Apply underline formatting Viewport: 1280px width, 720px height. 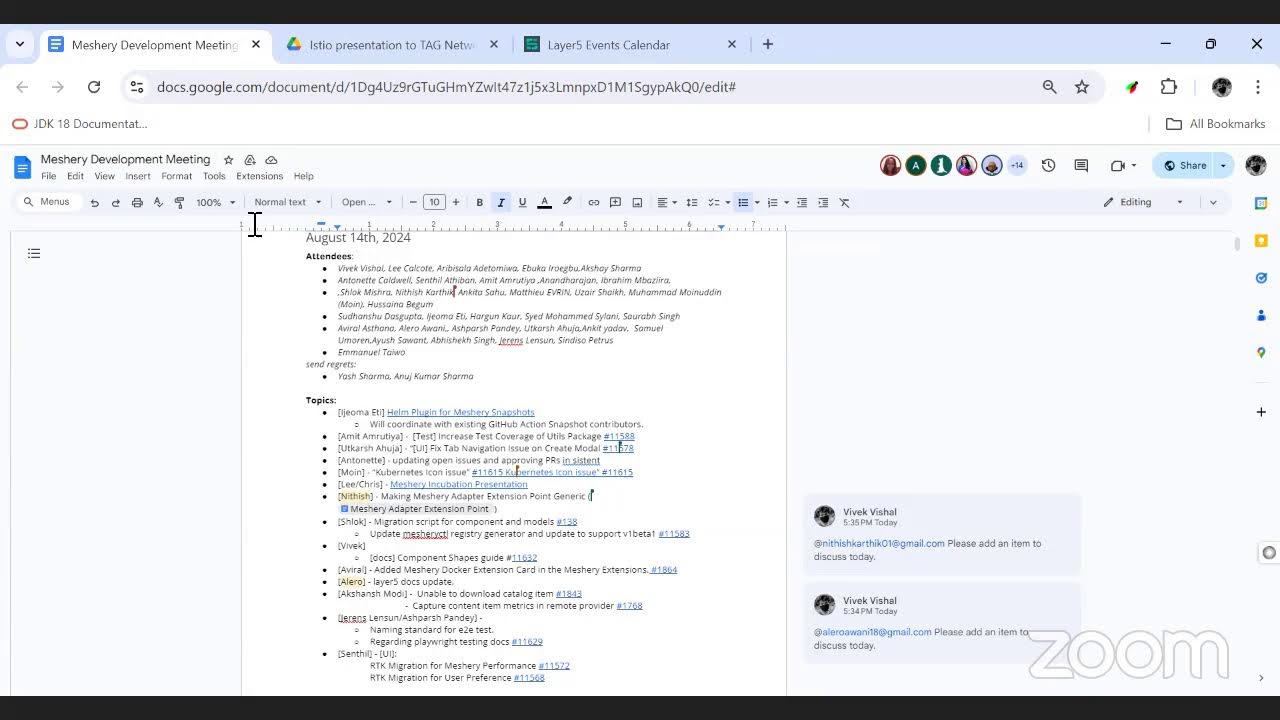point(522,202)
